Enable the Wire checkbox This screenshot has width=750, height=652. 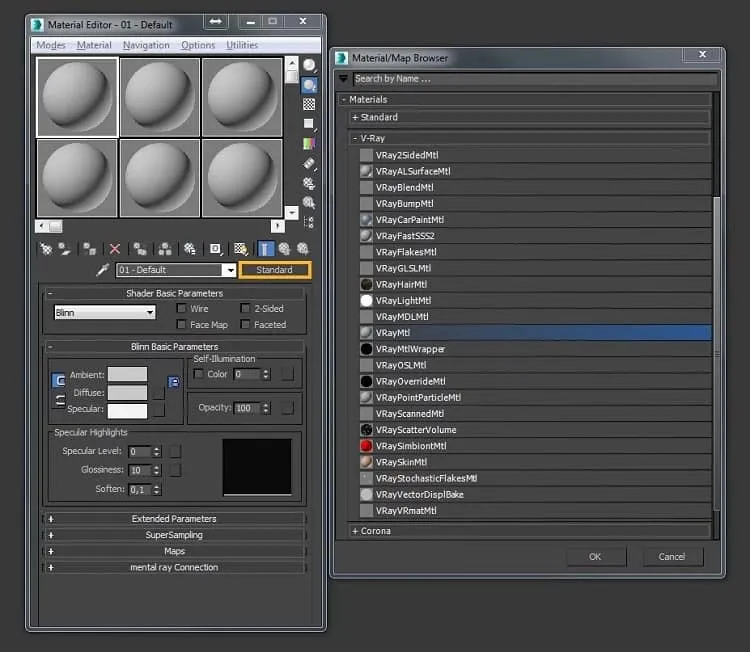(x=181, y=308)
